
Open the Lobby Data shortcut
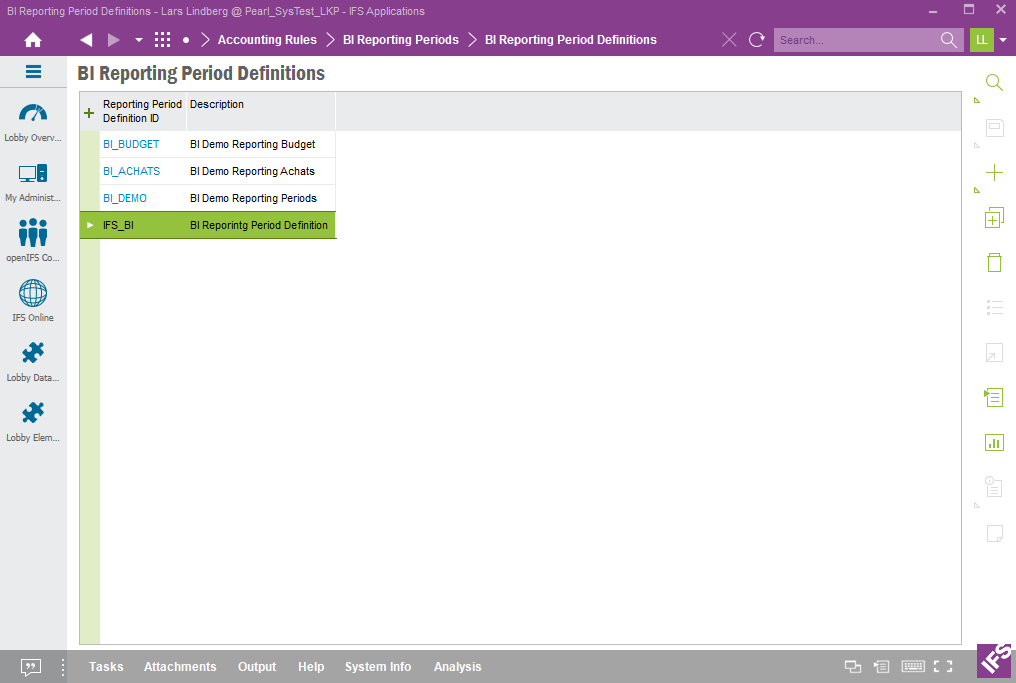click(x=33, y=362)
